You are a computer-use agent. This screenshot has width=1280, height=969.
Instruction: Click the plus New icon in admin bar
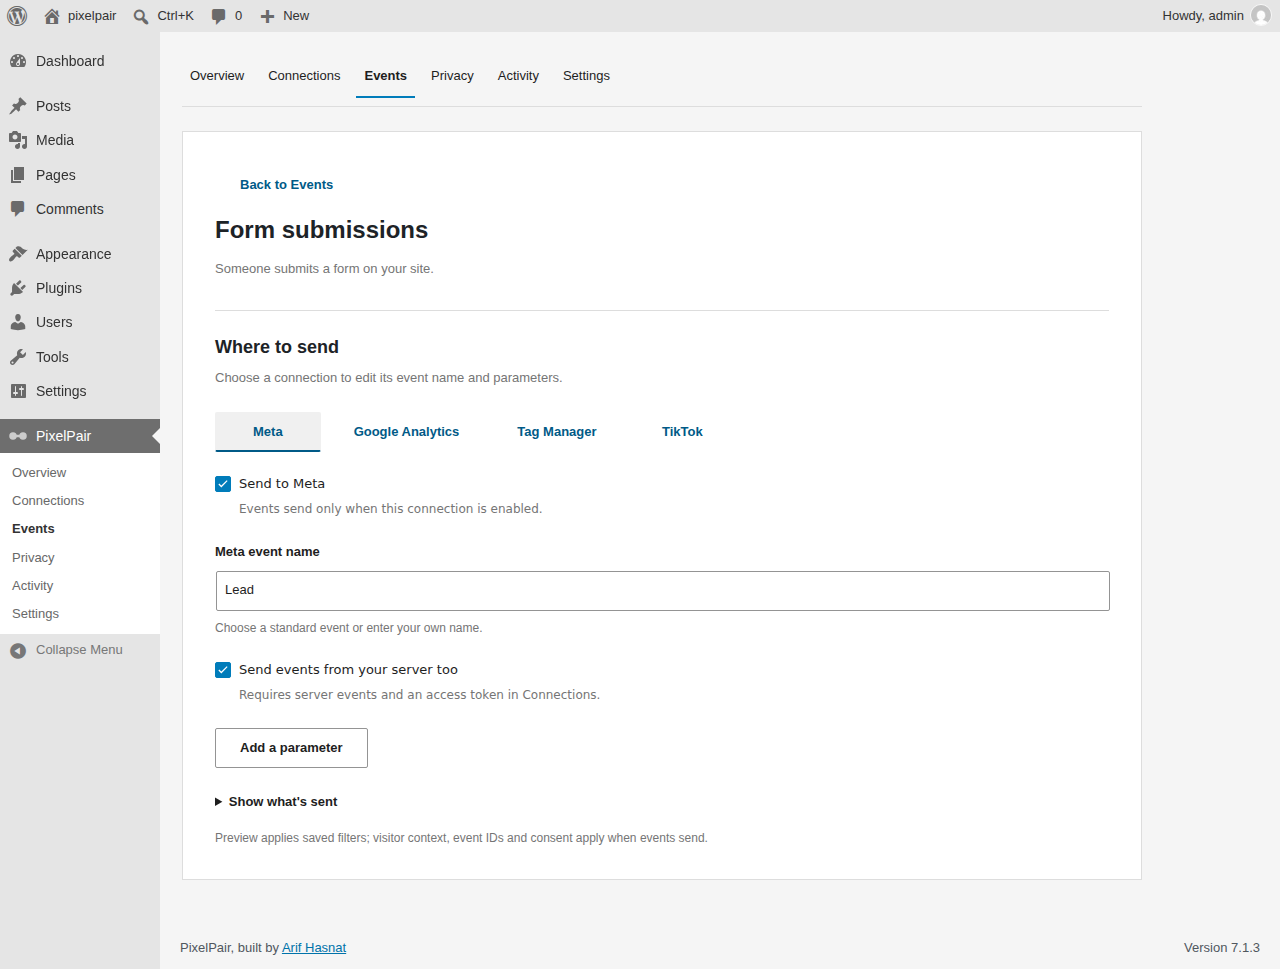pyautogui.click(x=267, y=16)
